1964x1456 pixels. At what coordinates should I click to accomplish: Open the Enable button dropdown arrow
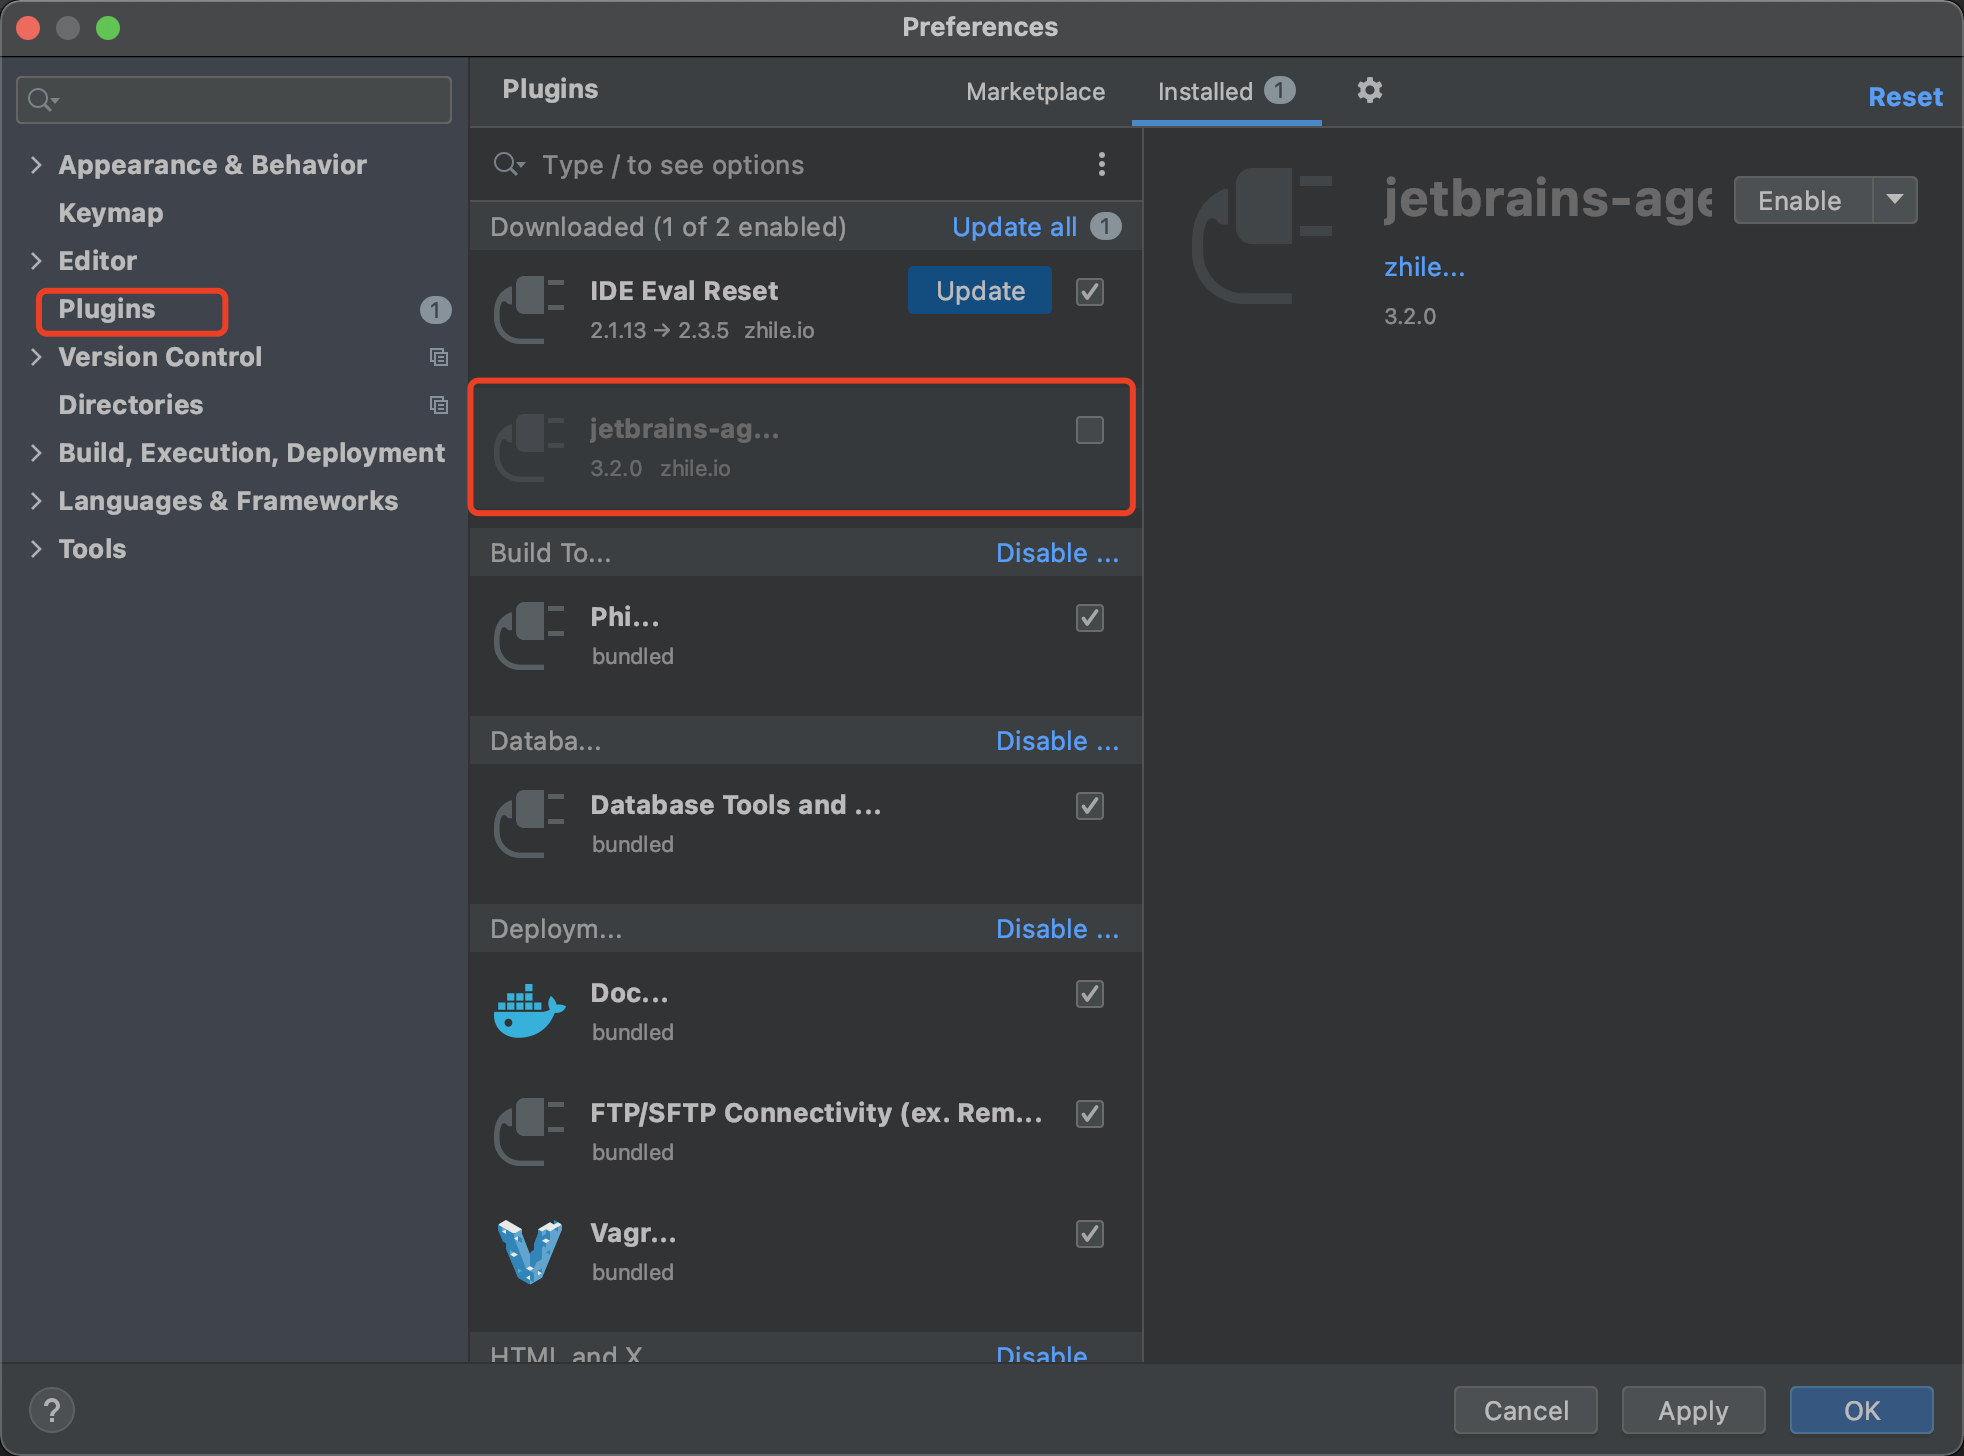click(1895, 200)
